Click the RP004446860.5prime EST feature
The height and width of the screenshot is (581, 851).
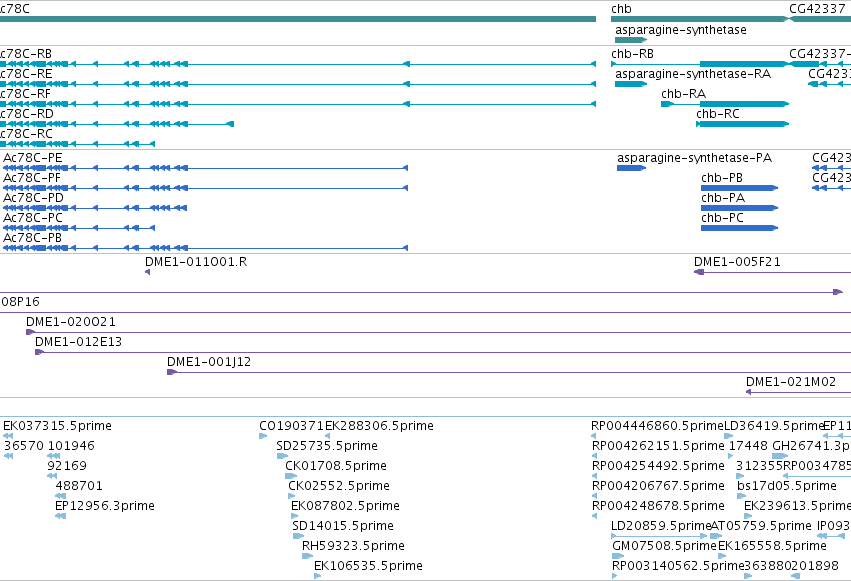point(594,436)
